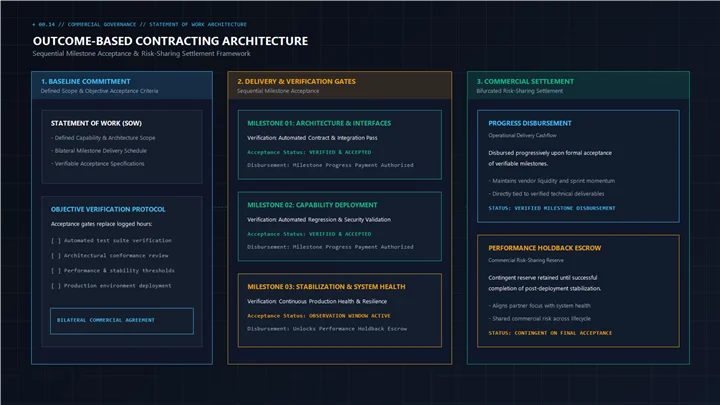The height and width of the screenshot is (405, 720).
Task: Click Status: Verified Milestone Disbursement line
Action: [x=551, y=208]
